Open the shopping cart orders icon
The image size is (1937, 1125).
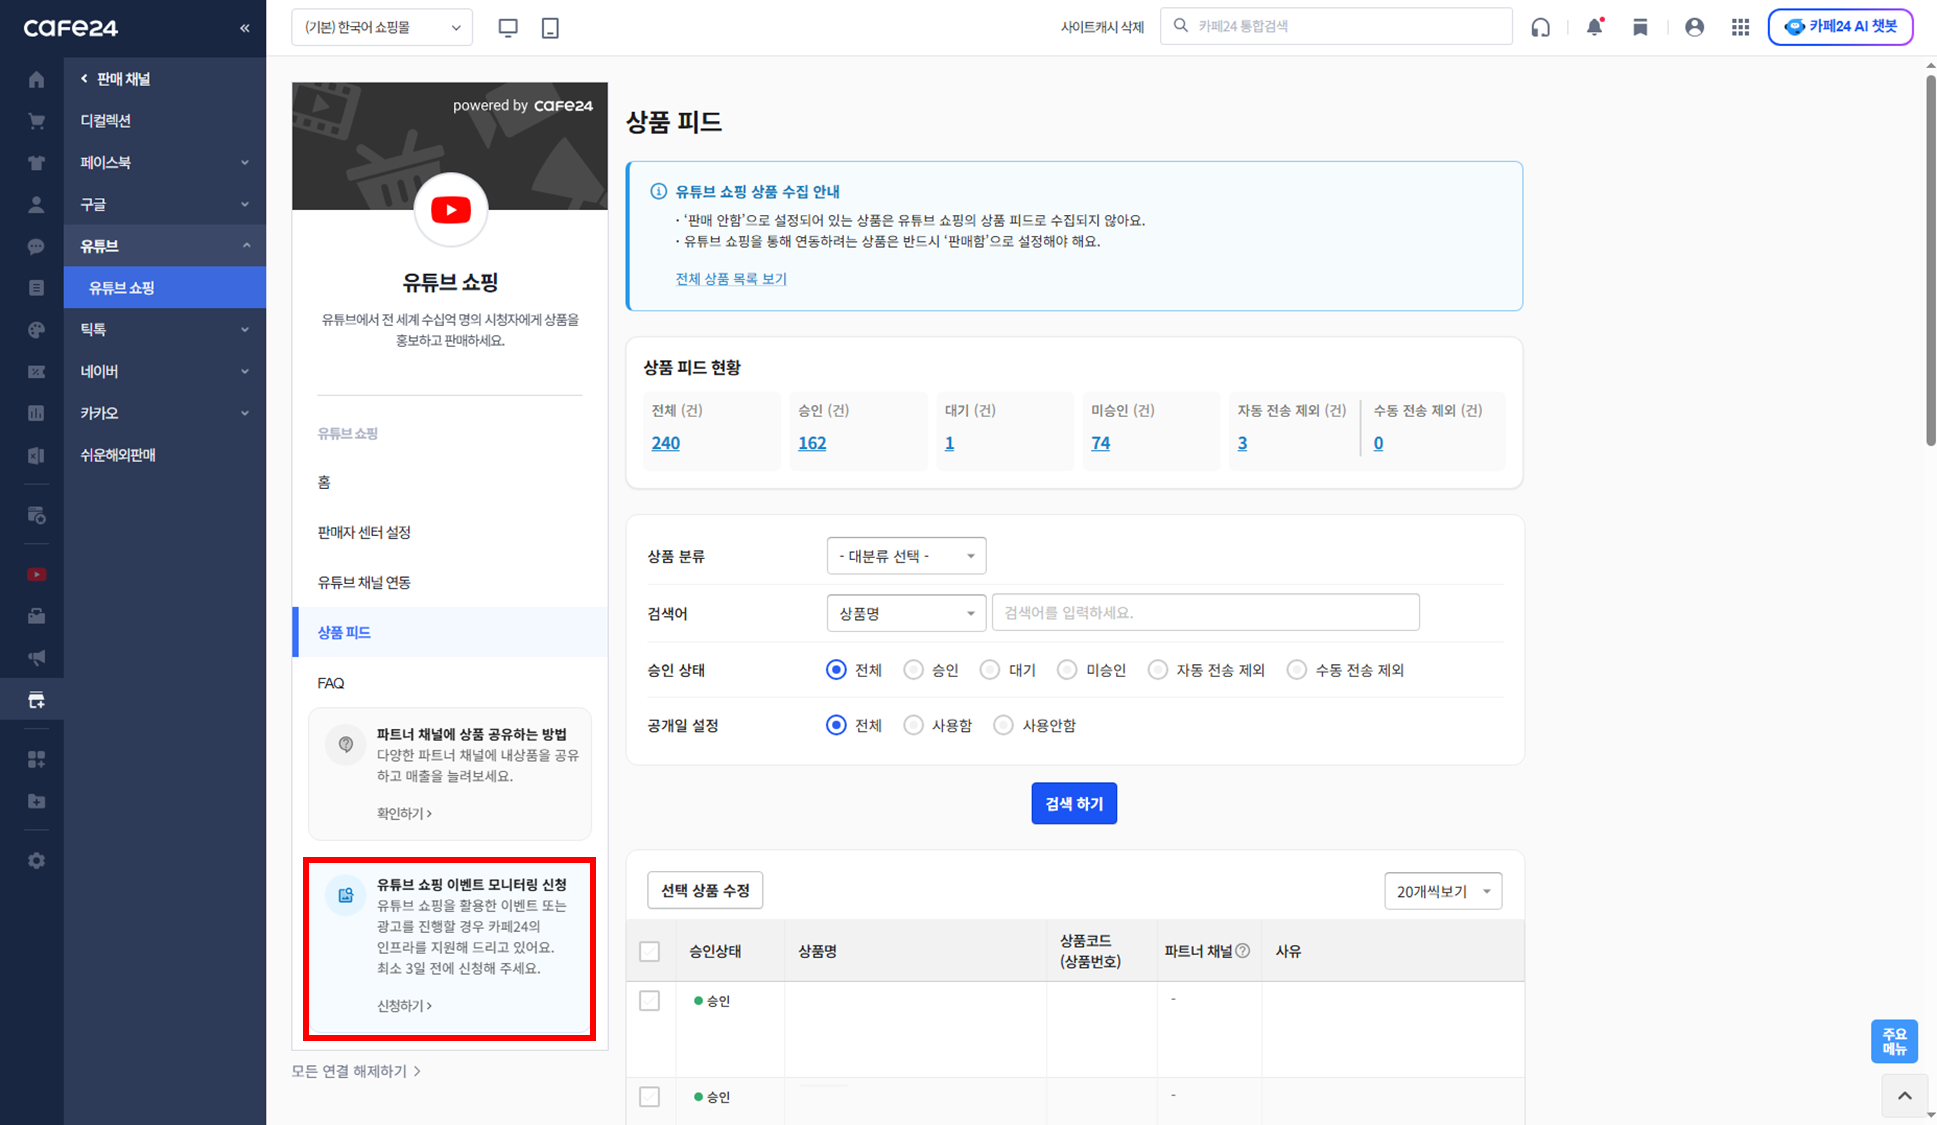36,121
